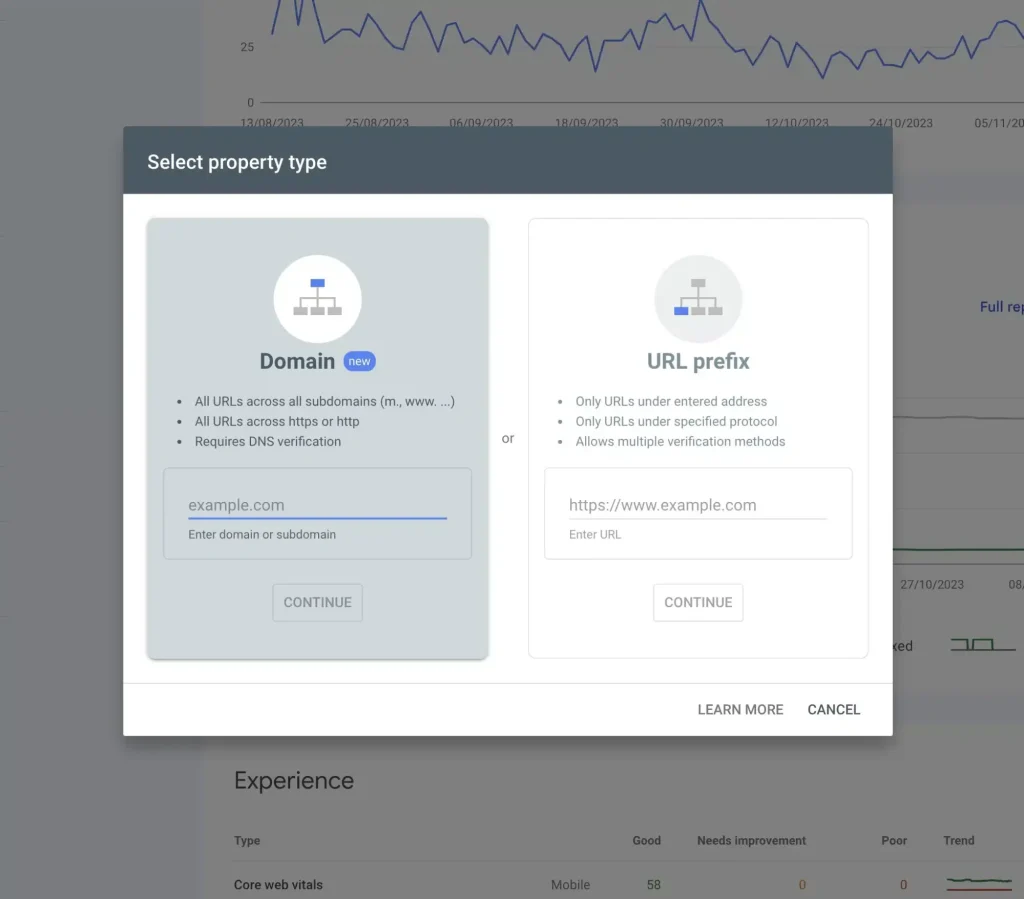Click the blue "new" badge beside Domain

(359, 361)
